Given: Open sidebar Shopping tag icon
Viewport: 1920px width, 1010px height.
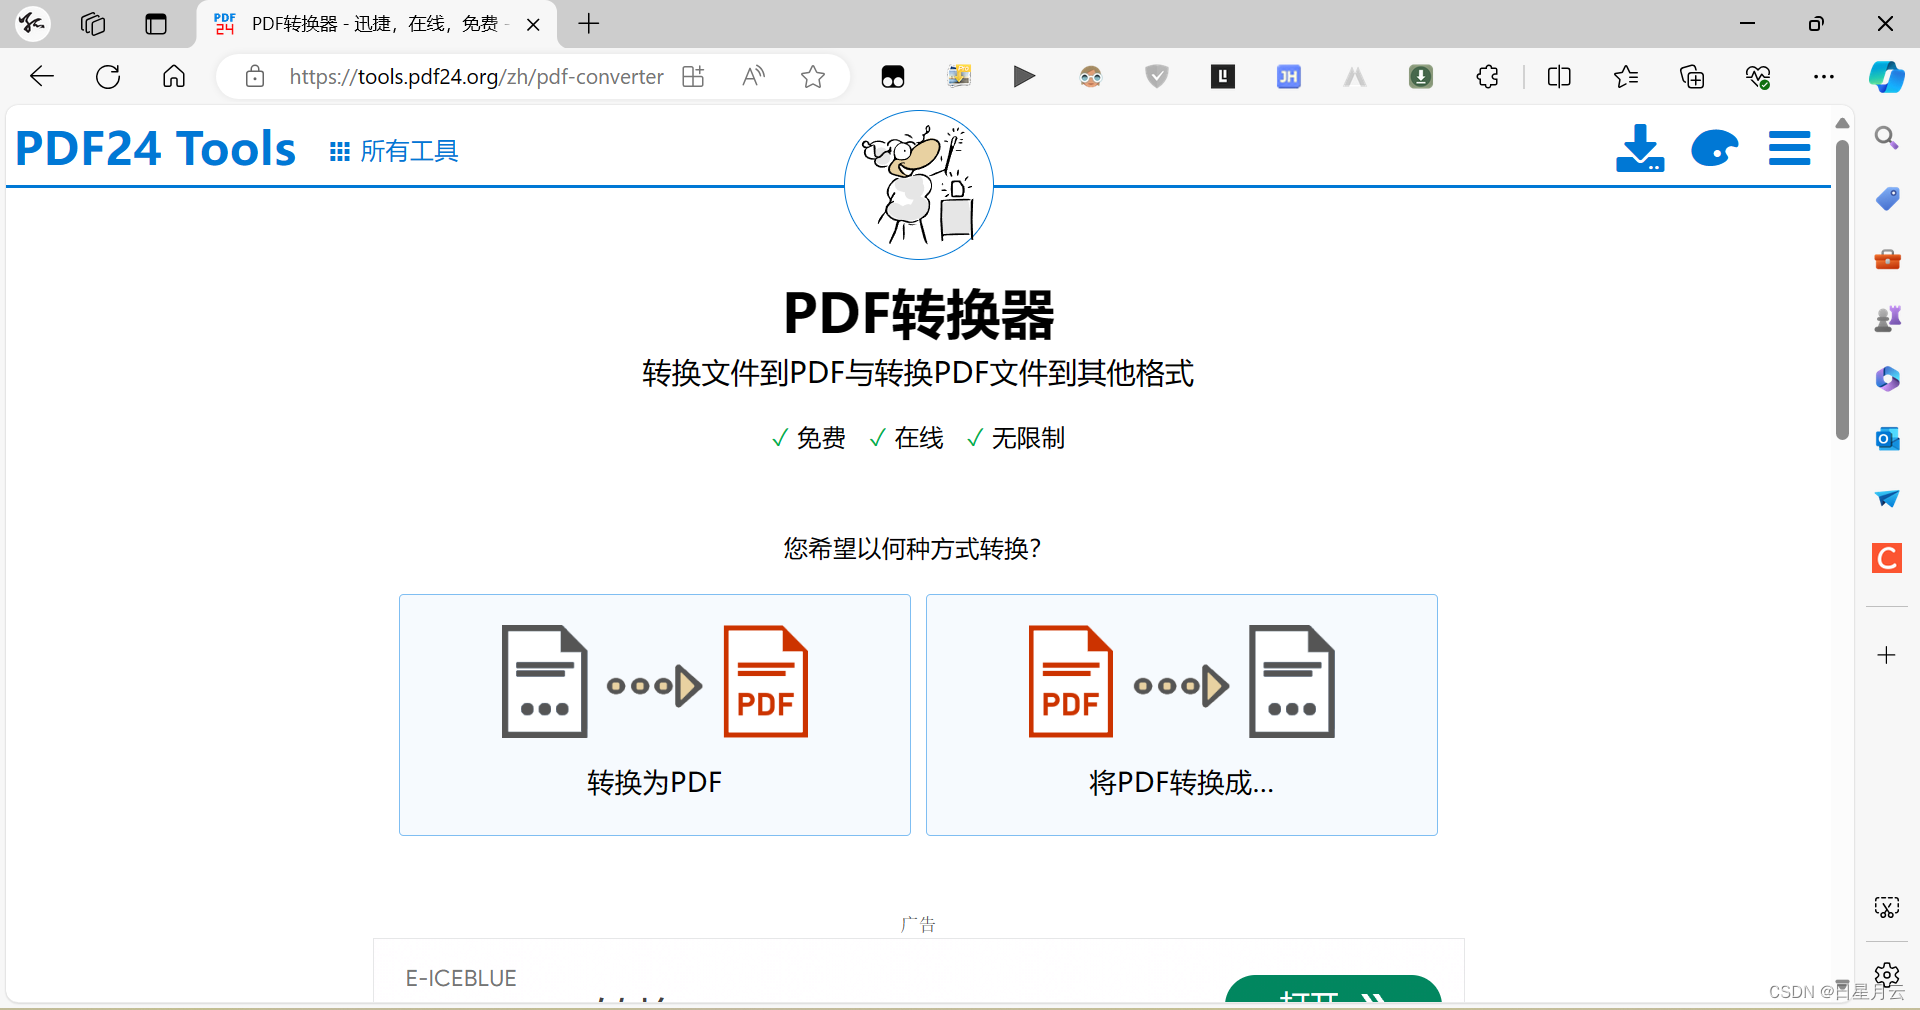Looking at the screenshot, I should tap(1887, 198).
